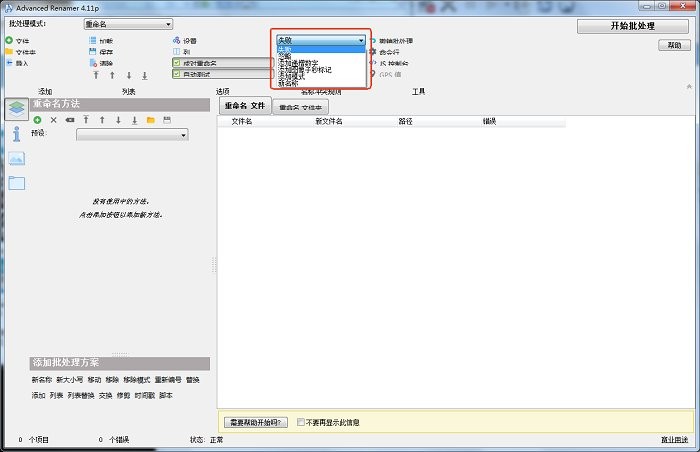Click the 帮助 button
The width and height of the screenshot is (700, 452).
[x=674, y=45]
